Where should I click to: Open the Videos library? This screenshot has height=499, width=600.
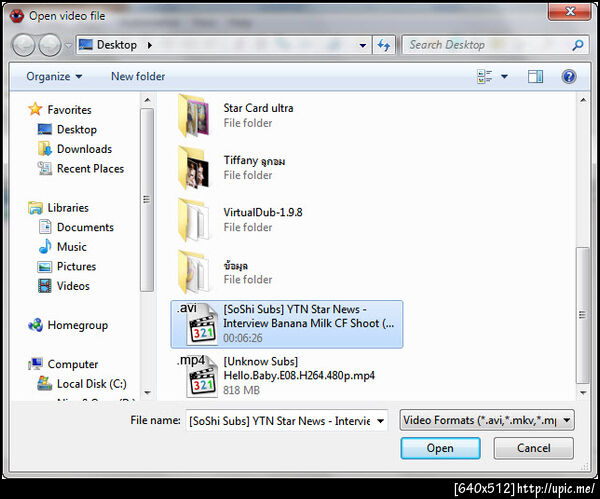click(x=73, y=286)
